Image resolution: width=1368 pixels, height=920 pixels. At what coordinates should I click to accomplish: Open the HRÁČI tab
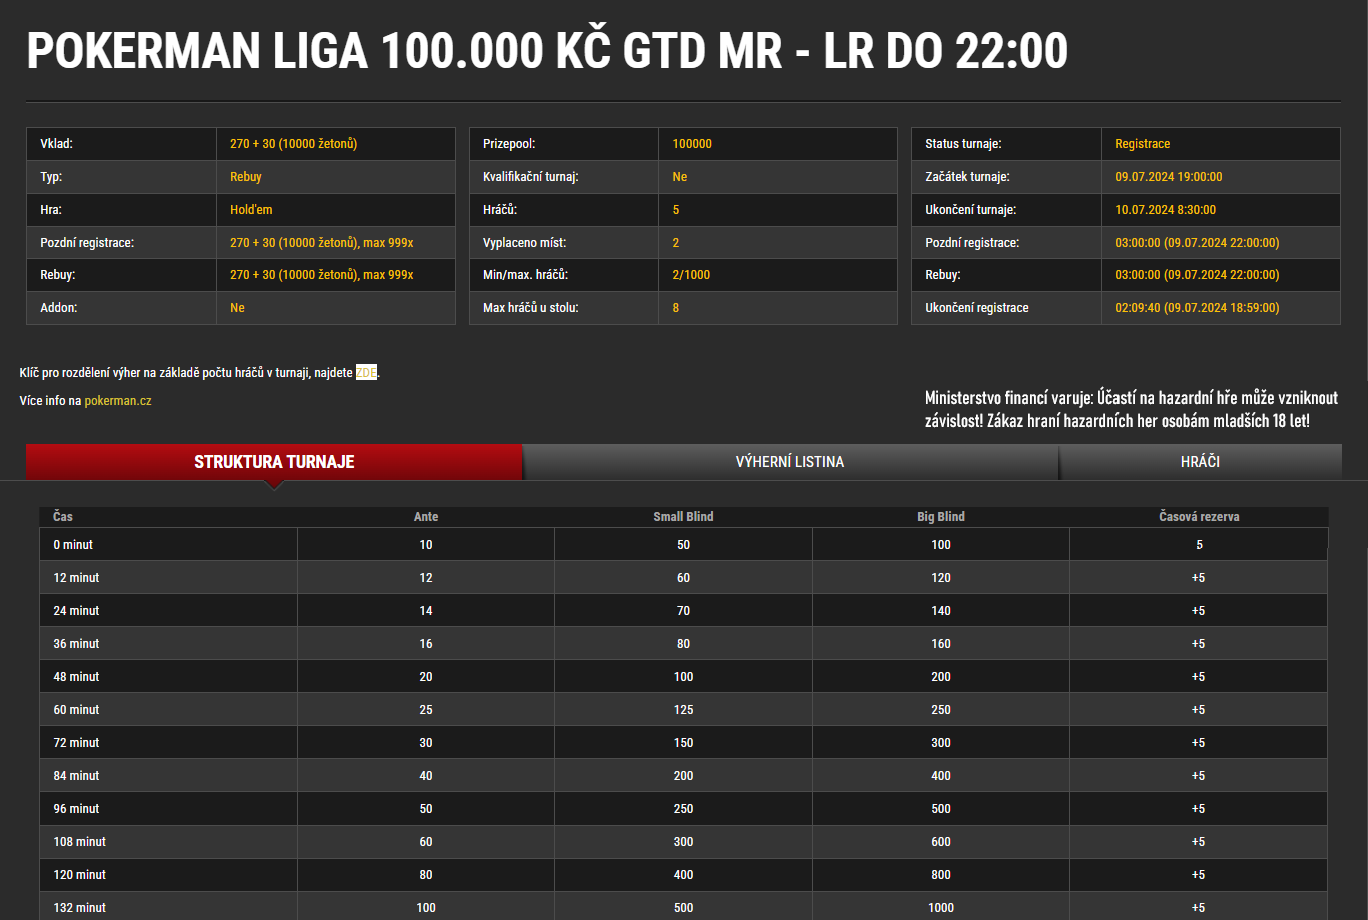[x=1199, y=462]
